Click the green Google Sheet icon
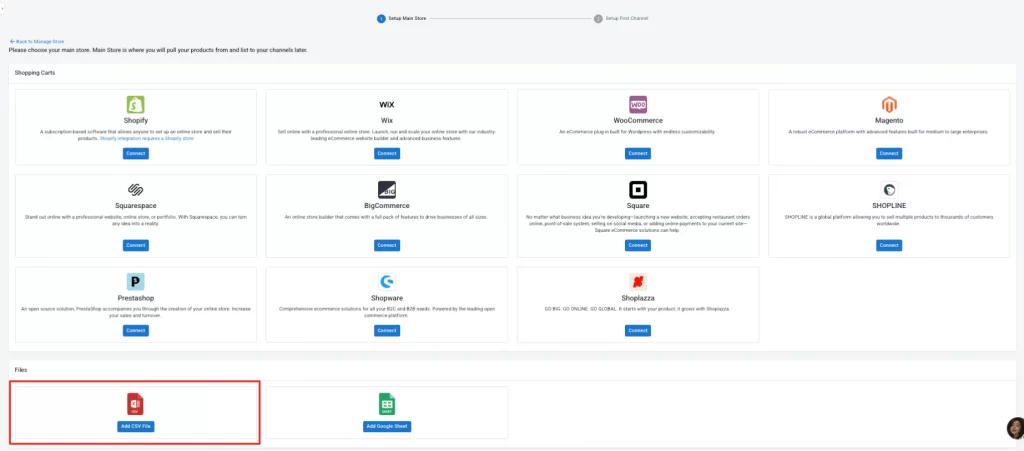This screenshot has height=451, width=1024. (387, 404)
